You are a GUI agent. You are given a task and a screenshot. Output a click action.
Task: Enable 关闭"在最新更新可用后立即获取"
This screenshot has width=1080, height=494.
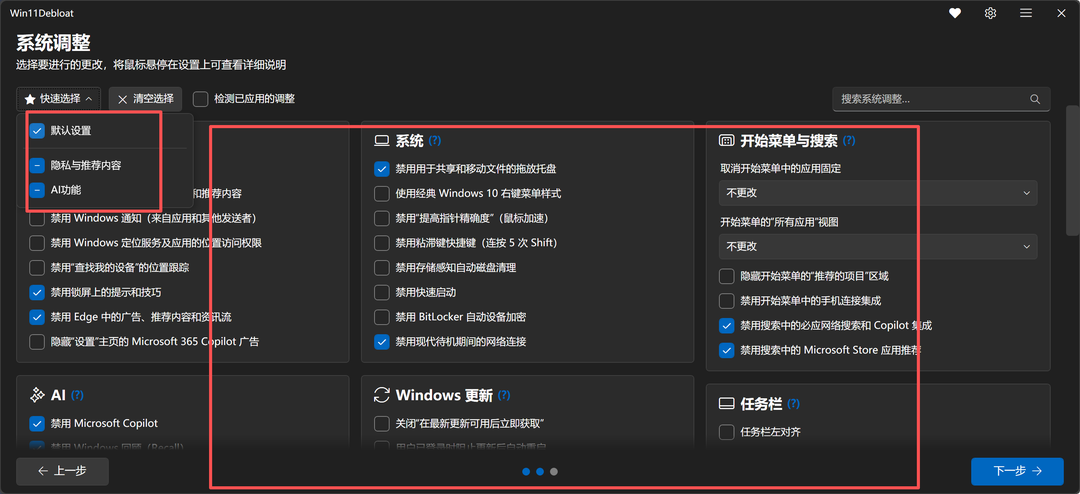click(x=382, y=423)
